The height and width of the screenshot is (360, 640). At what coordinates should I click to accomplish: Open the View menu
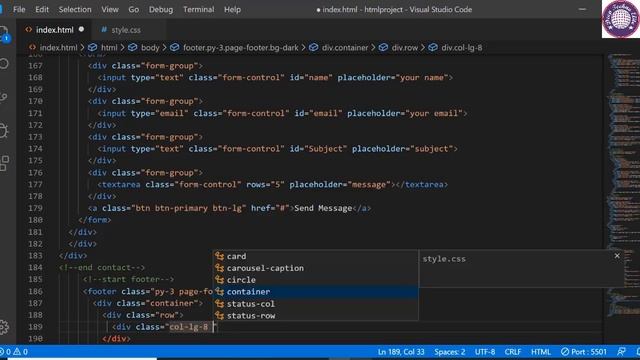110,9
